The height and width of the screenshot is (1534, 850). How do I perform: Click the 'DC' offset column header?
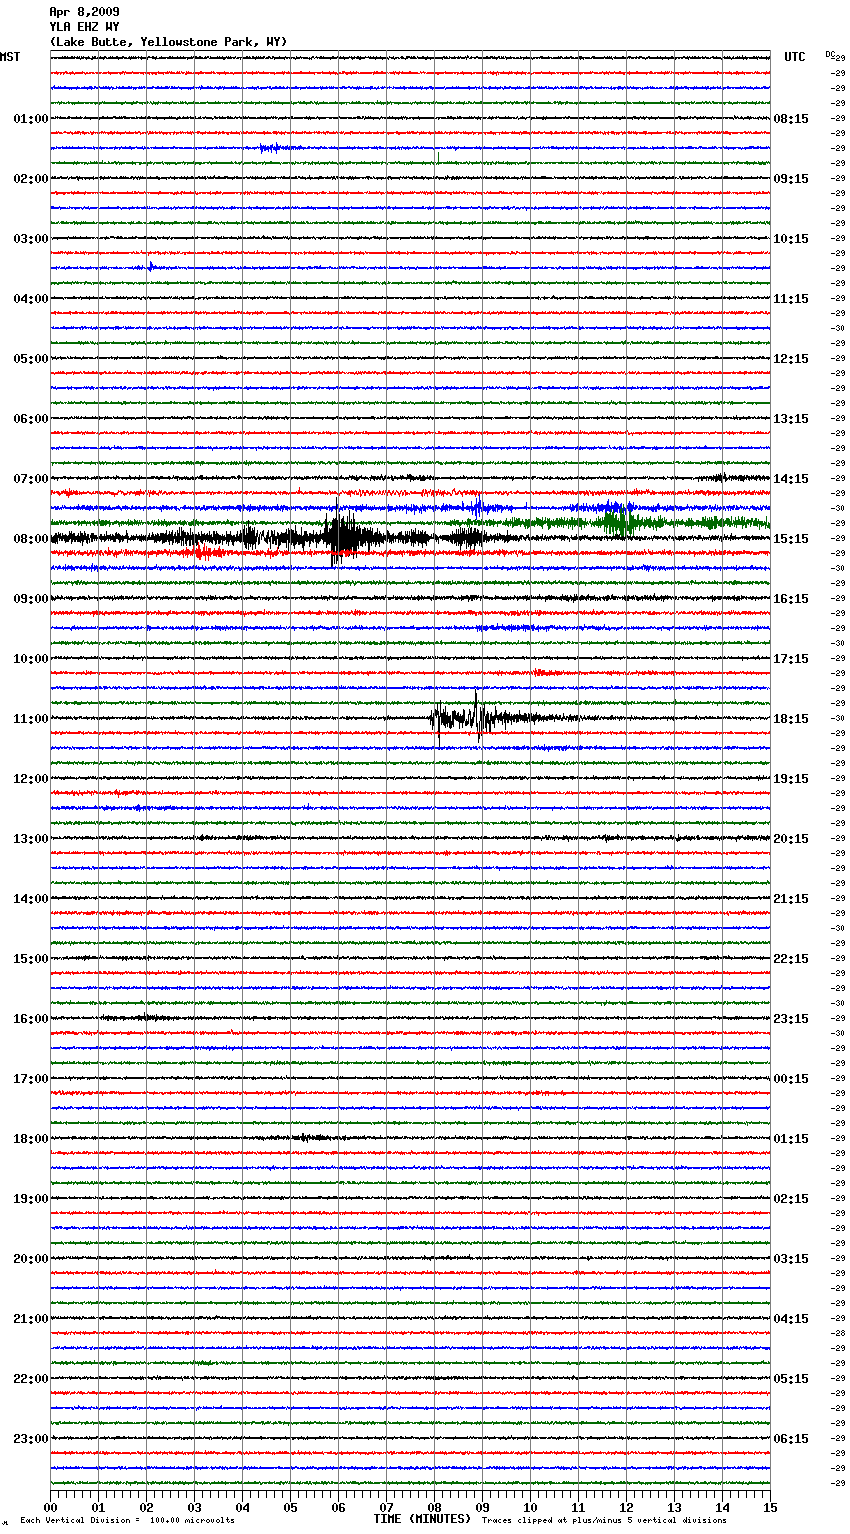[x=830, y=54]
